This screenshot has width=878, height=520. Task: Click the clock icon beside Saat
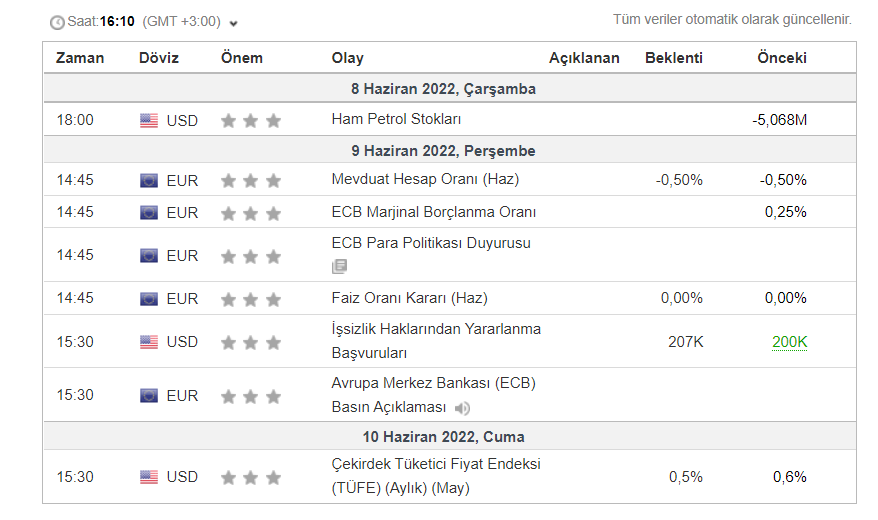coord(57,22)
